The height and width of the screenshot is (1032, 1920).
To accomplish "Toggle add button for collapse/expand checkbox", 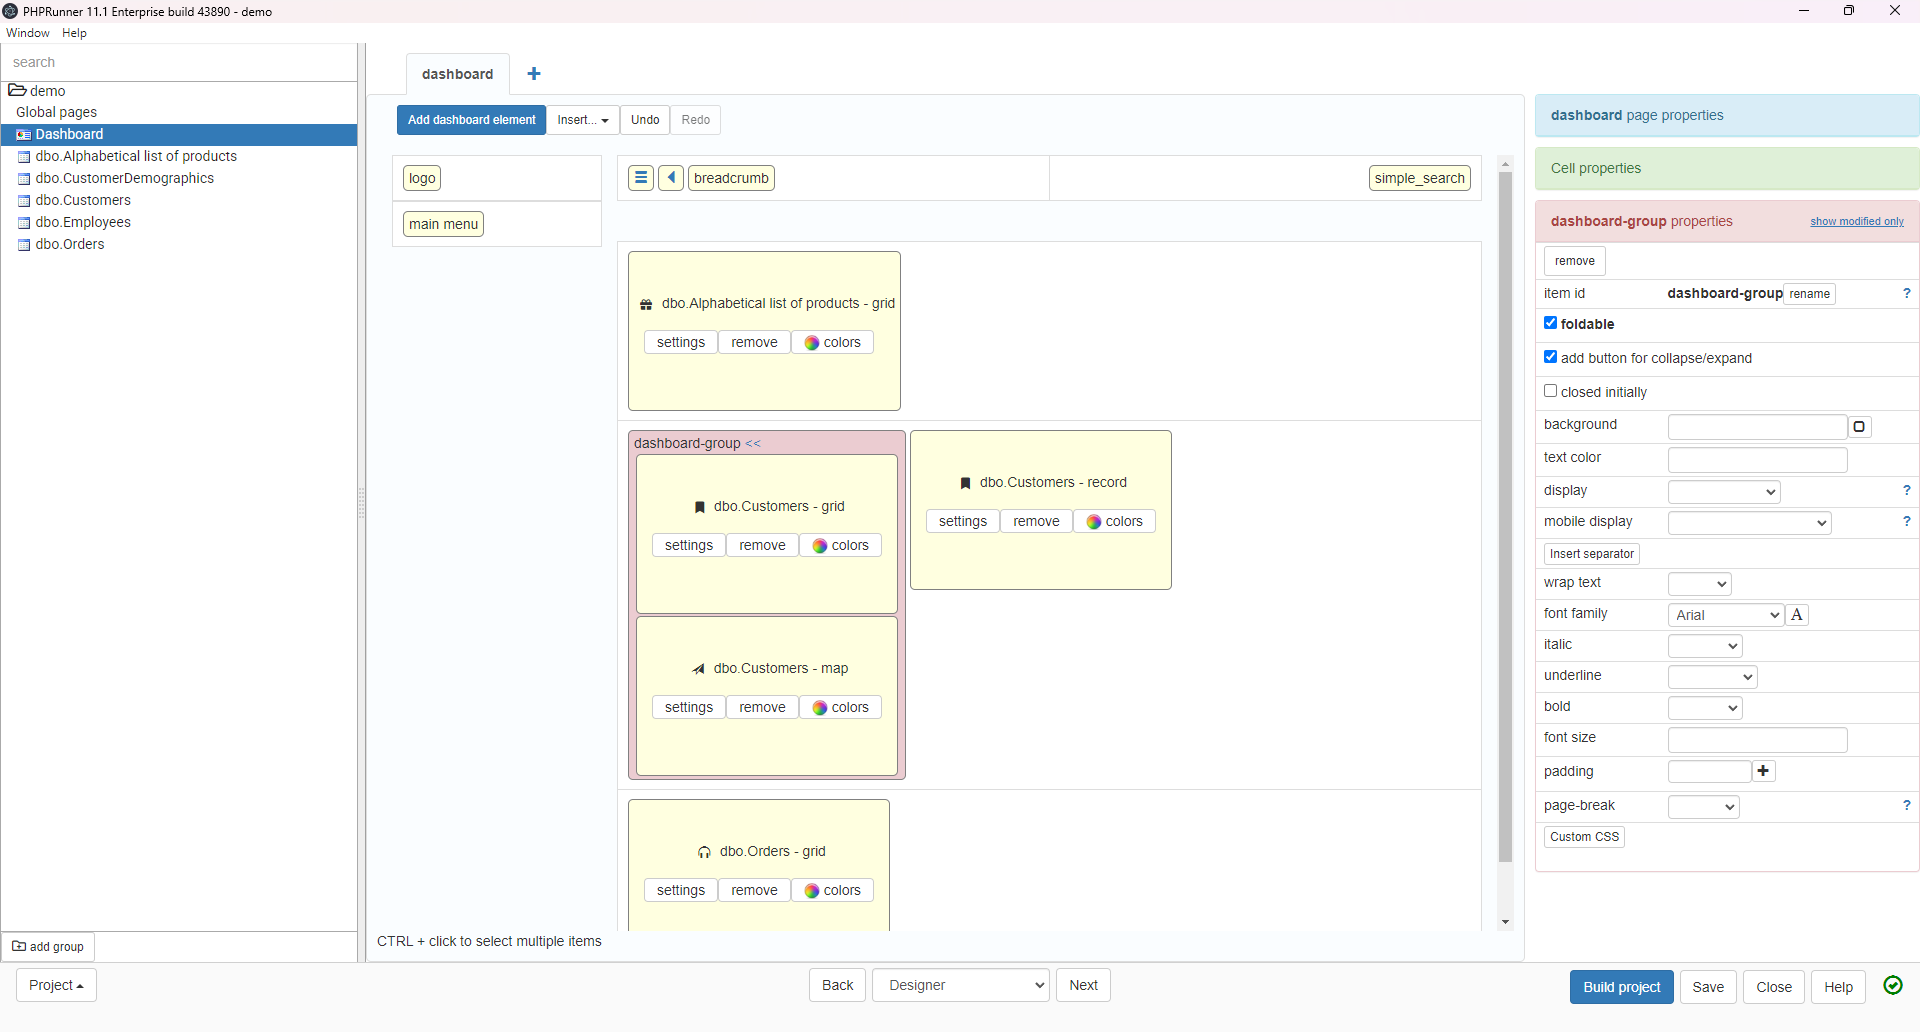I will [1551, 357].
